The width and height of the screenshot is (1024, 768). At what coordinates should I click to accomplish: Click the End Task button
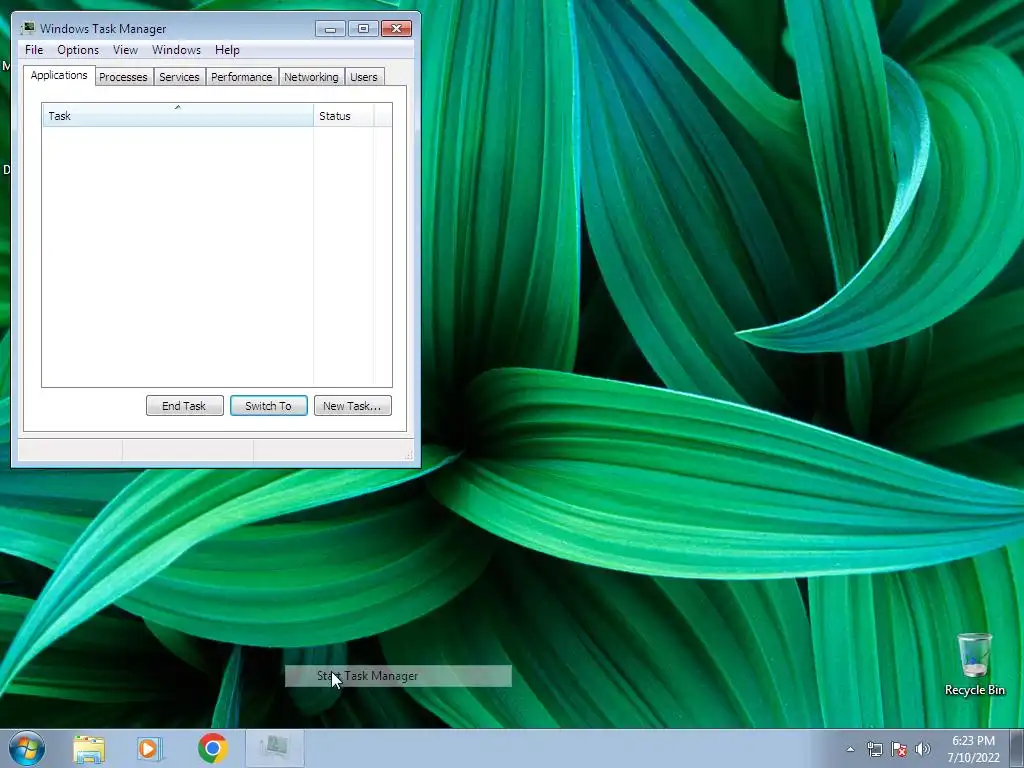[185, 406]
